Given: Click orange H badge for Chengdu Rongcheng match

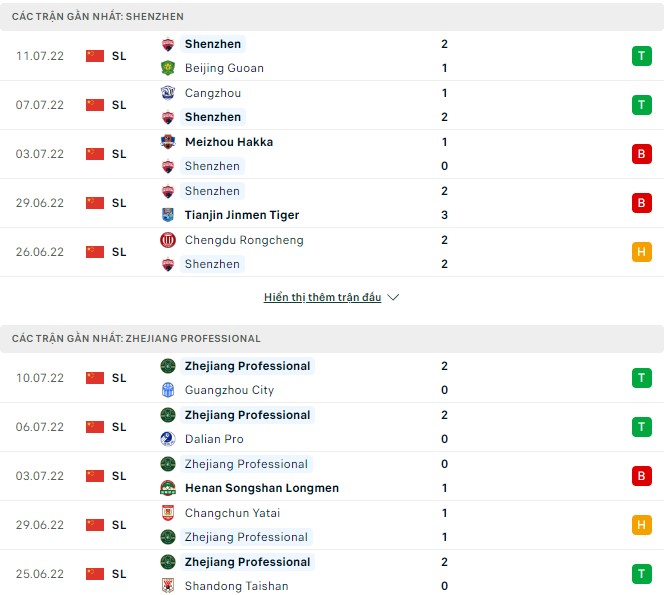Looking at the screenshot, I should click(x=641, y=252).
